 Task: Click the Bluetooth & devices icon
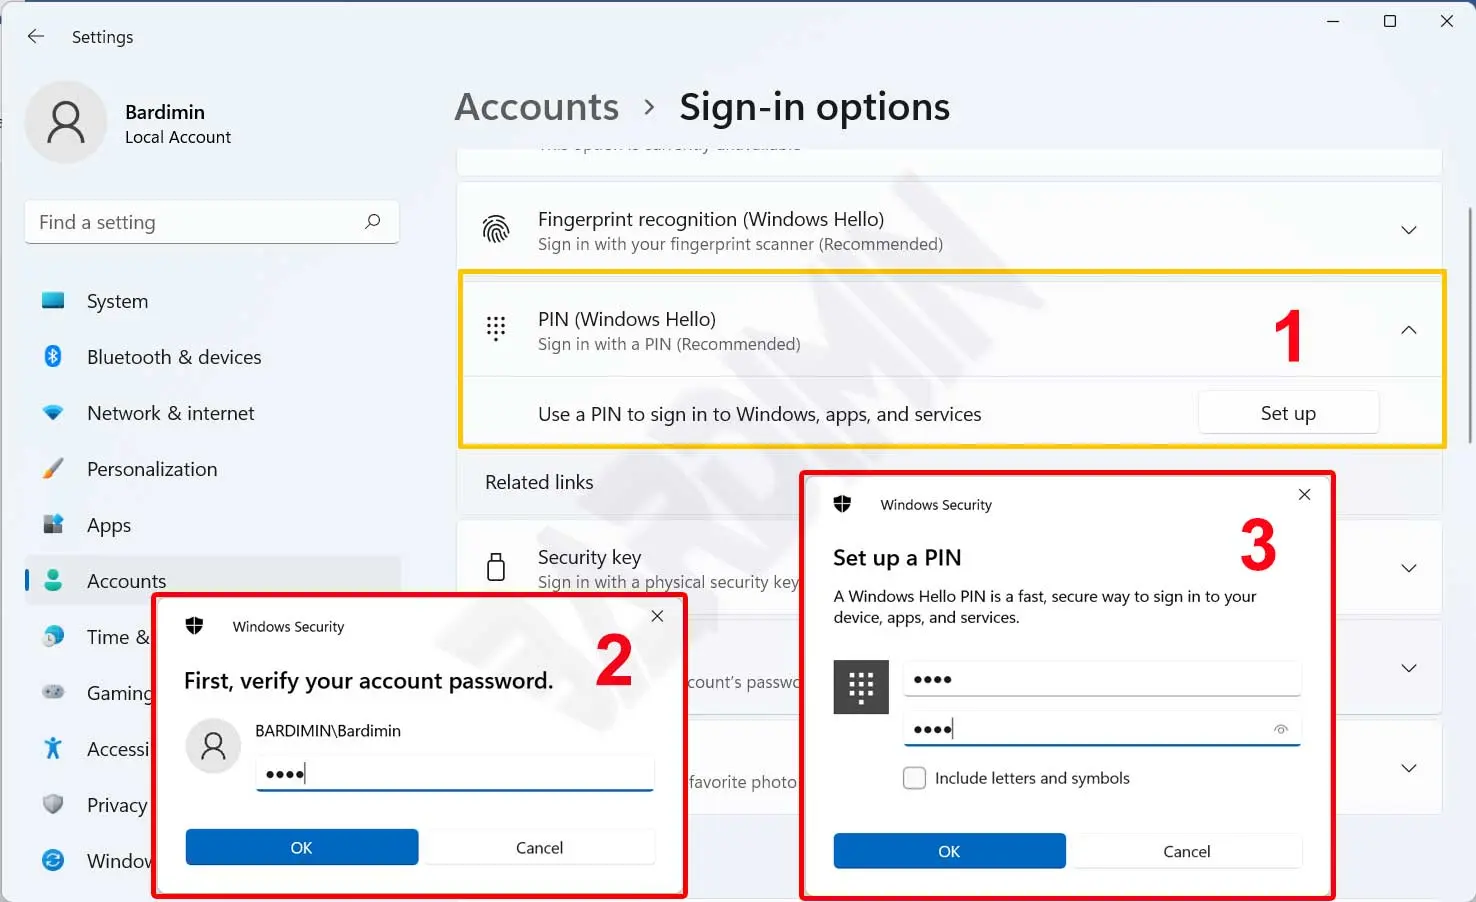click(53, 357)
